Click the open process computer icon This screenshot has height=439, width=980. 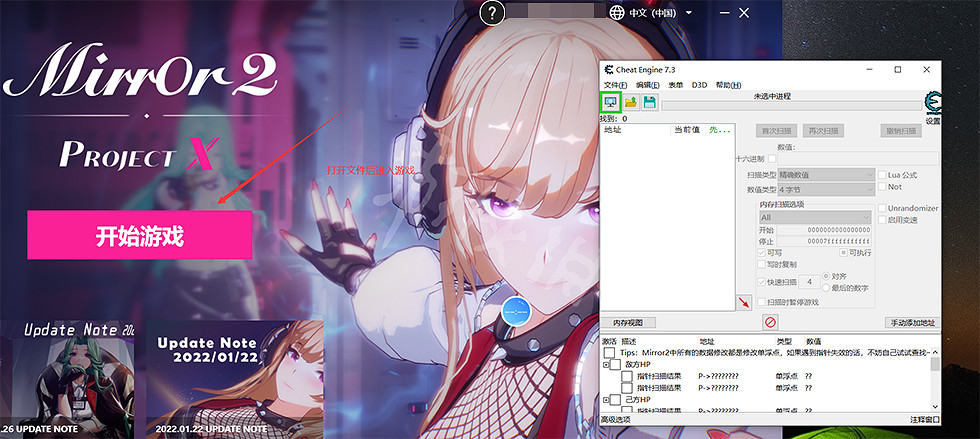(610, 102)
